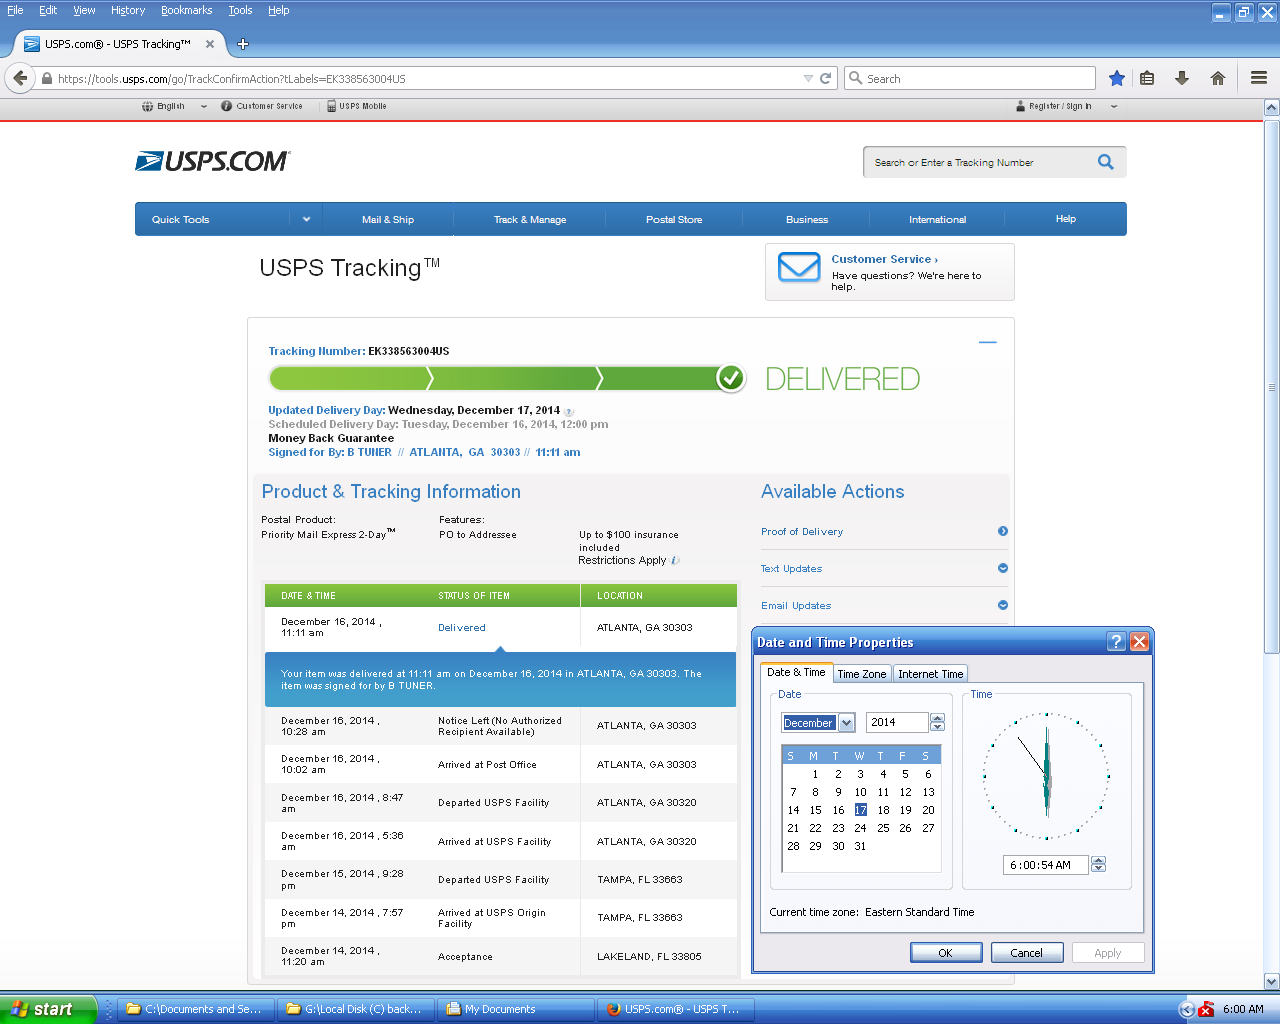Expand the Text Updates option
This screenshot has width=1280, height=1024.
[x=1003, y=568]
